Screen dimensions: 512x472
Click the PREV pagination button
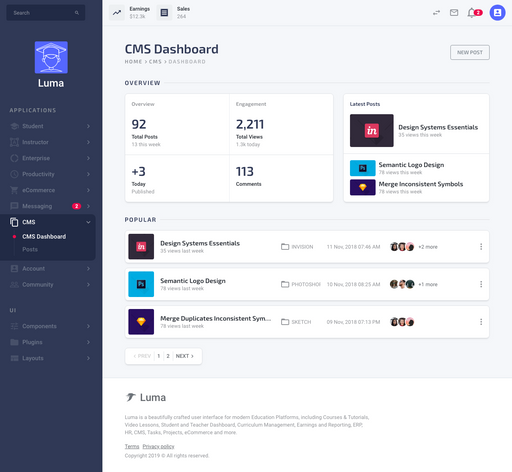coord(142,356)
